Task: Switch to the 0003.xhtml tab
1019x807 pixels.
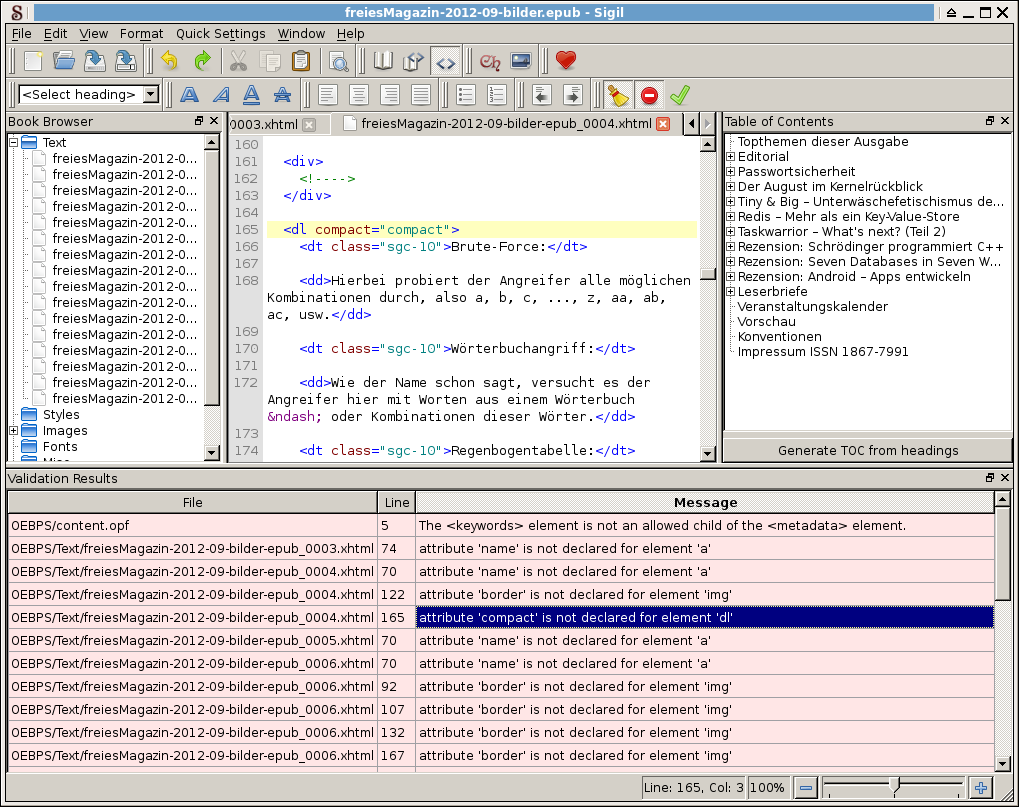Action: tap(262, 125)
